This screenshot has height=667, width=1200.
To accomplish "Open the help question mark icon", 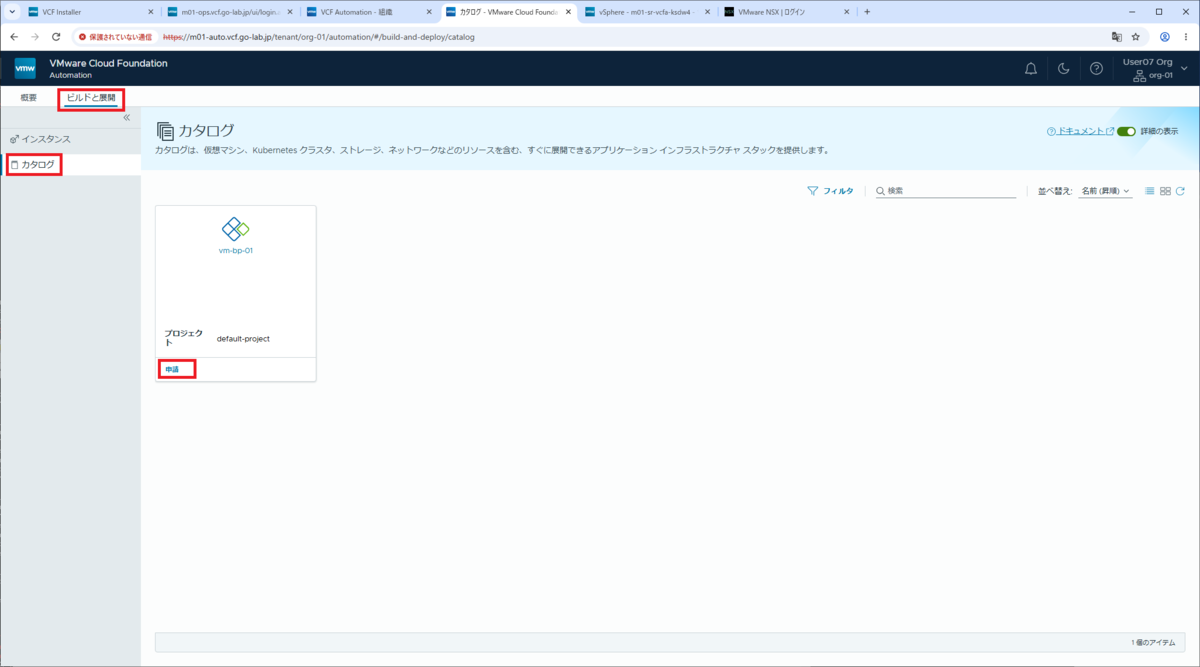I will pos(1097,69).
